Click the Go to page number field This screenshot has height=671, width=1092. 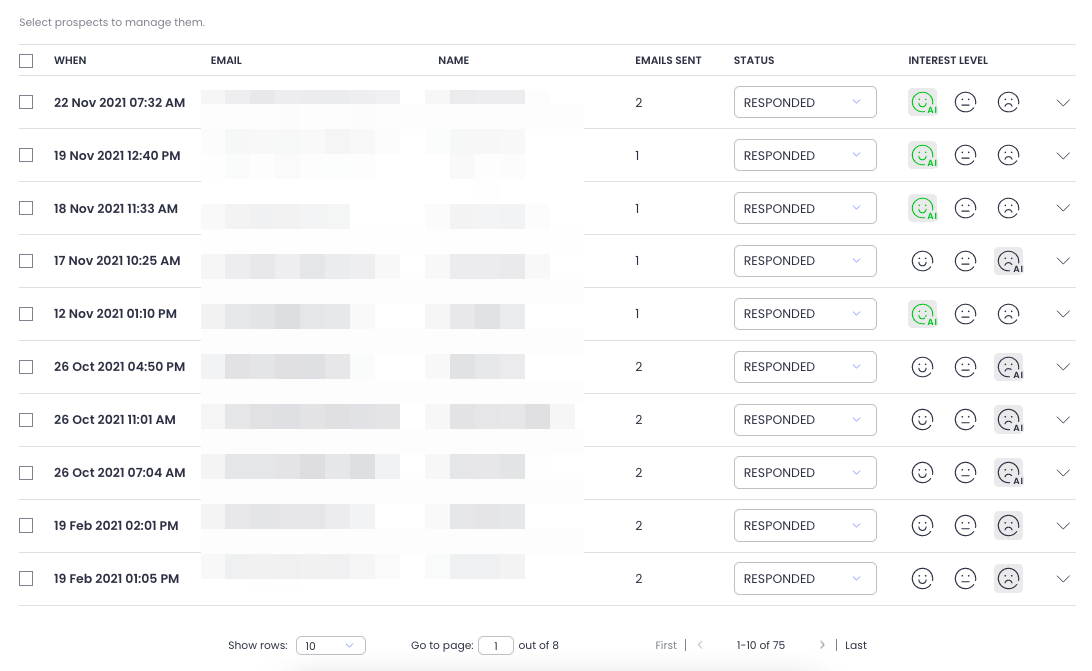point(495,646)
